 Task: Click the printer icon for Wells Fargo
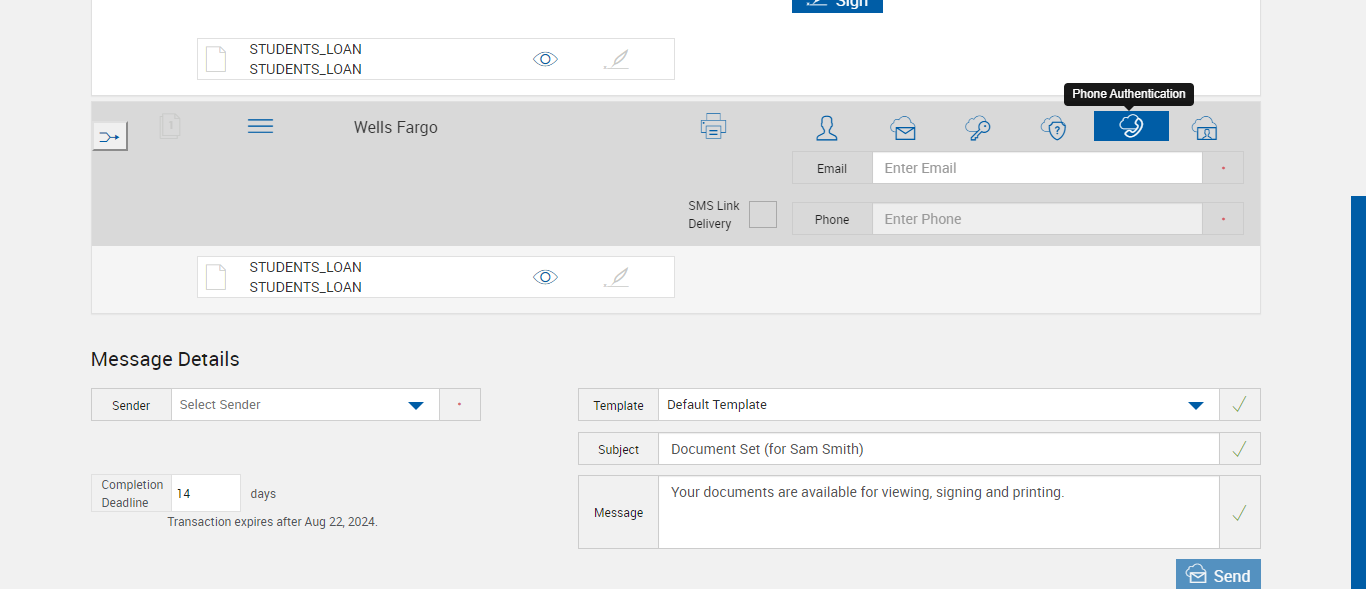tap(713, 126)
